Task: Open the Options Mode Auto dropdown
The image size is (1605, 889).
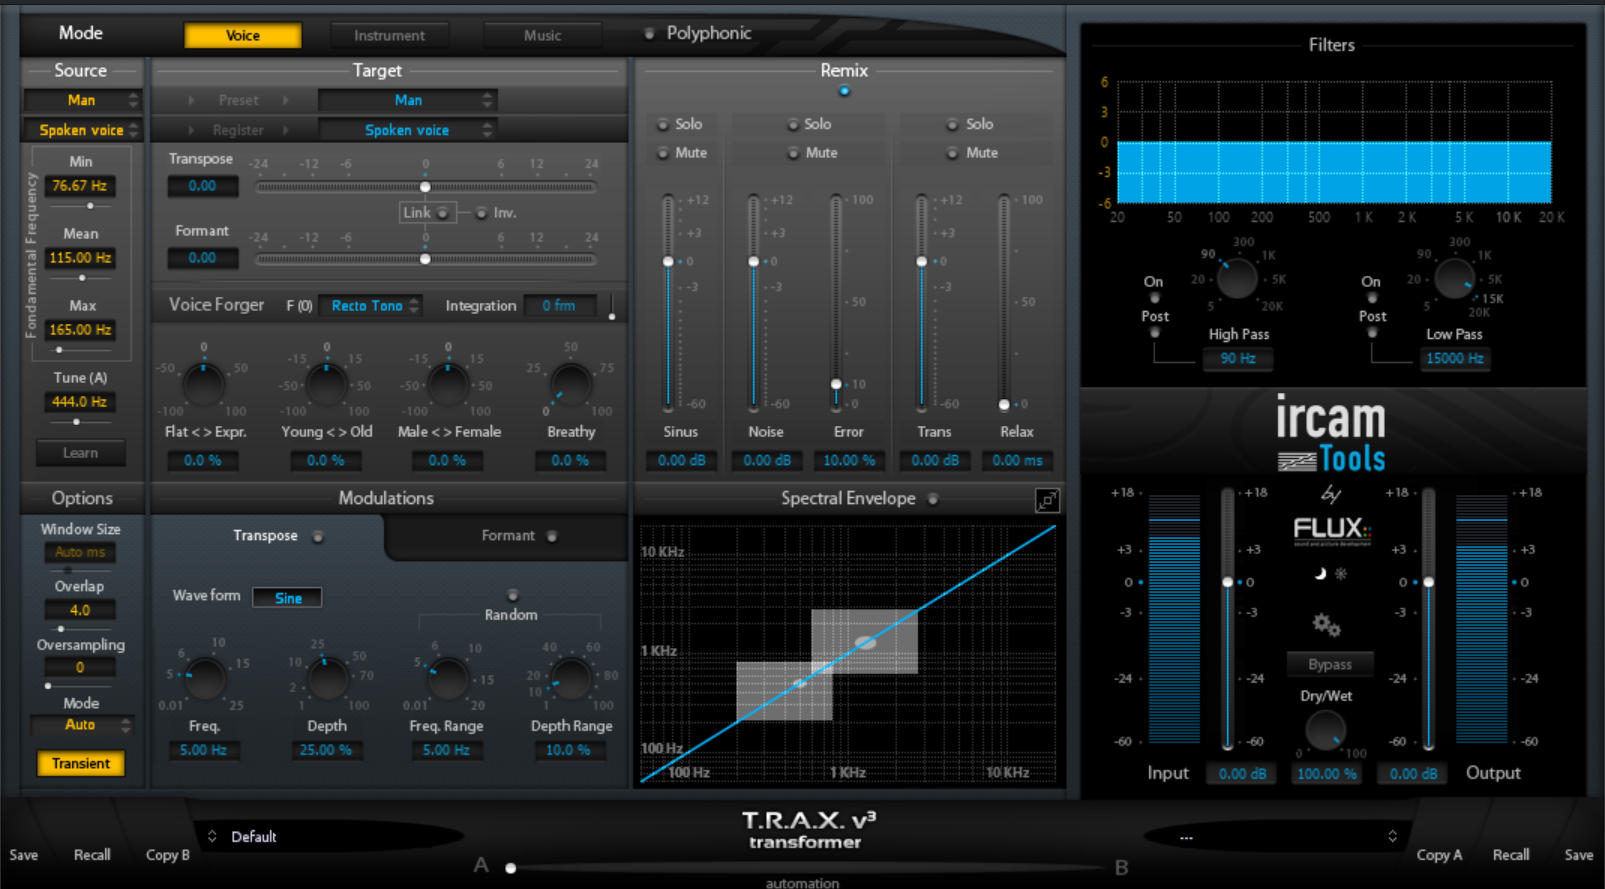Action: click(81, 725)
